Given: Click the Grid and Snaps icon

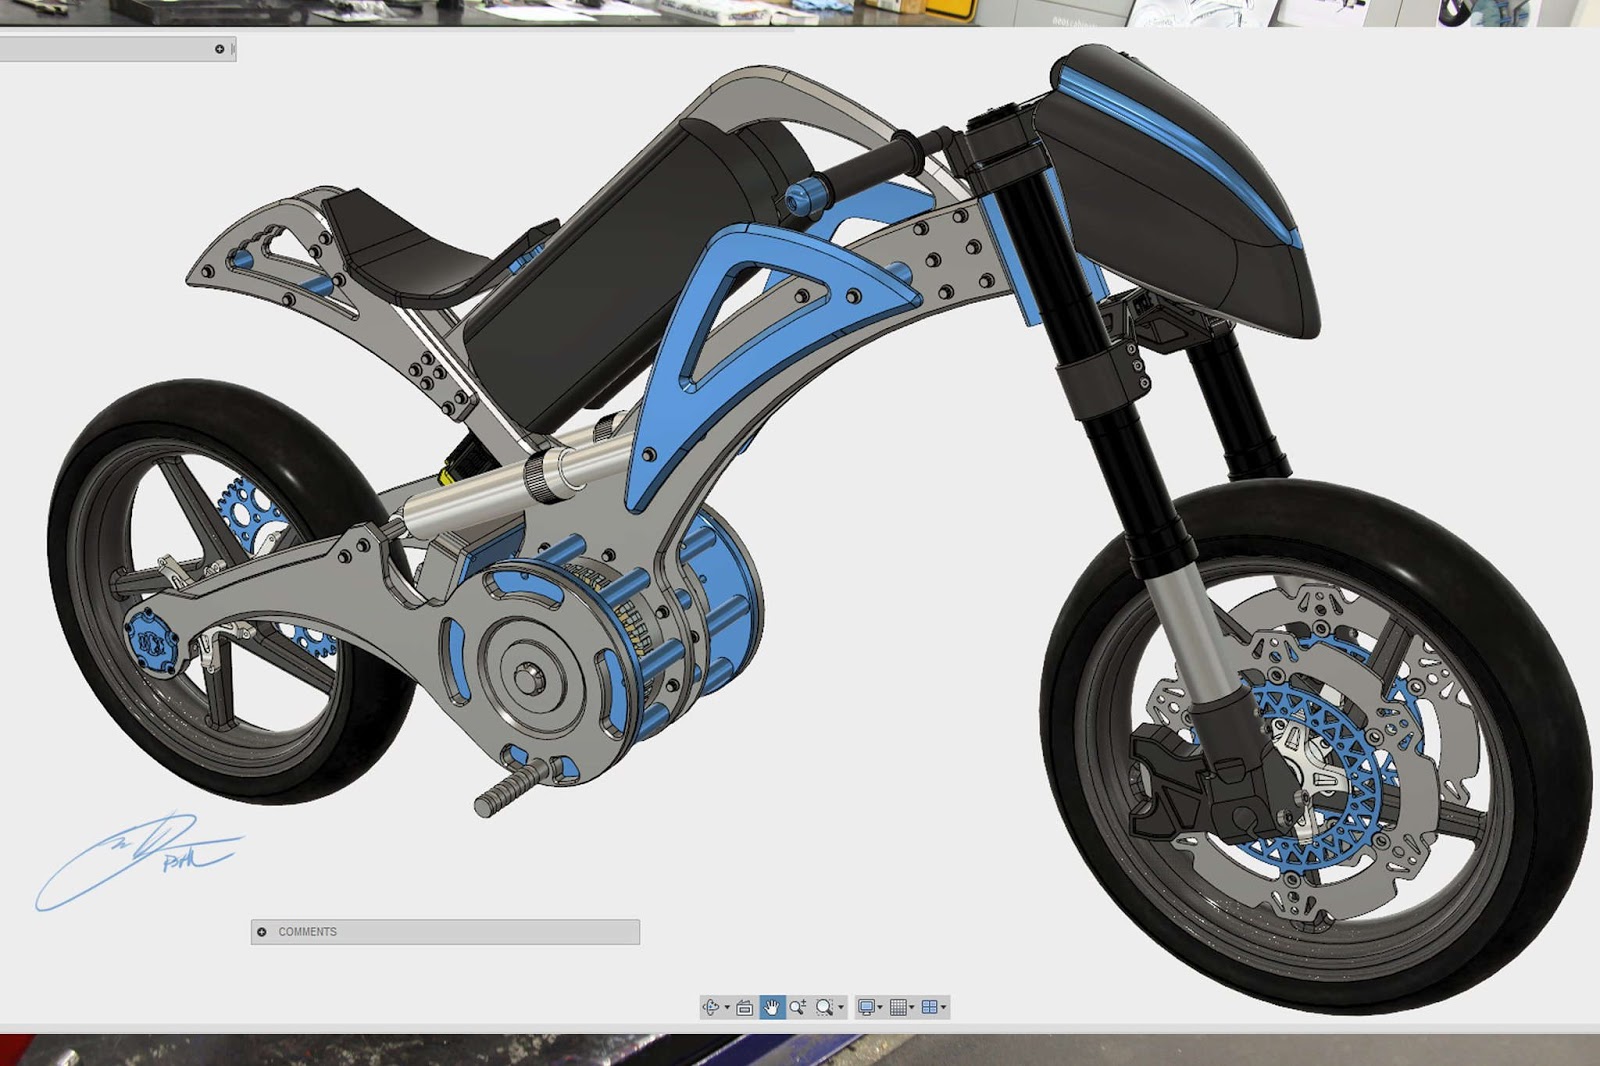Looking at the screenshot, I should (x=899, y=1007).
